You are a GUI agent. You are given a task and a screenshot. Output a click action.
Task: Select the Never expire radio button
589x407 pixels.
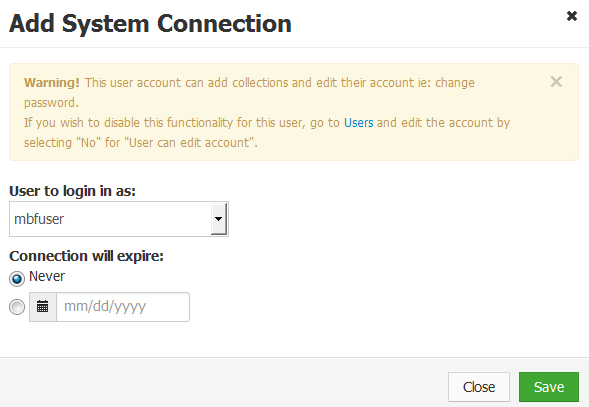click(17, 278)
